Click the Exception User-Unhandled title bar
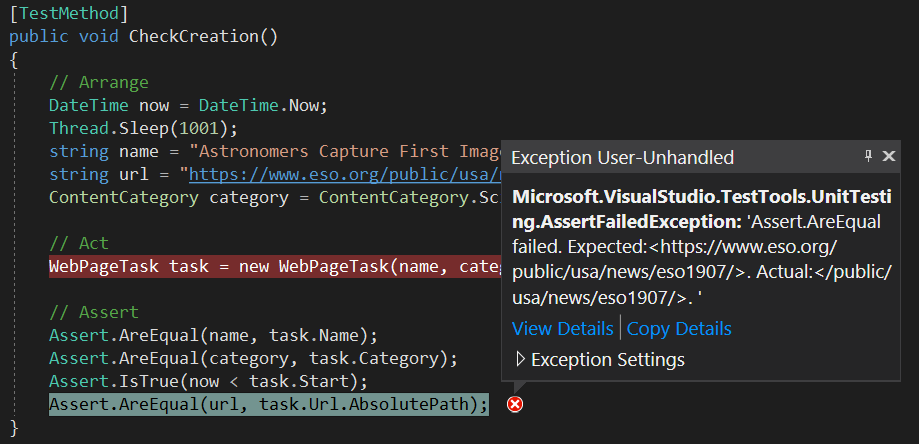Viewport: 919px width, 444px height. 700,157
